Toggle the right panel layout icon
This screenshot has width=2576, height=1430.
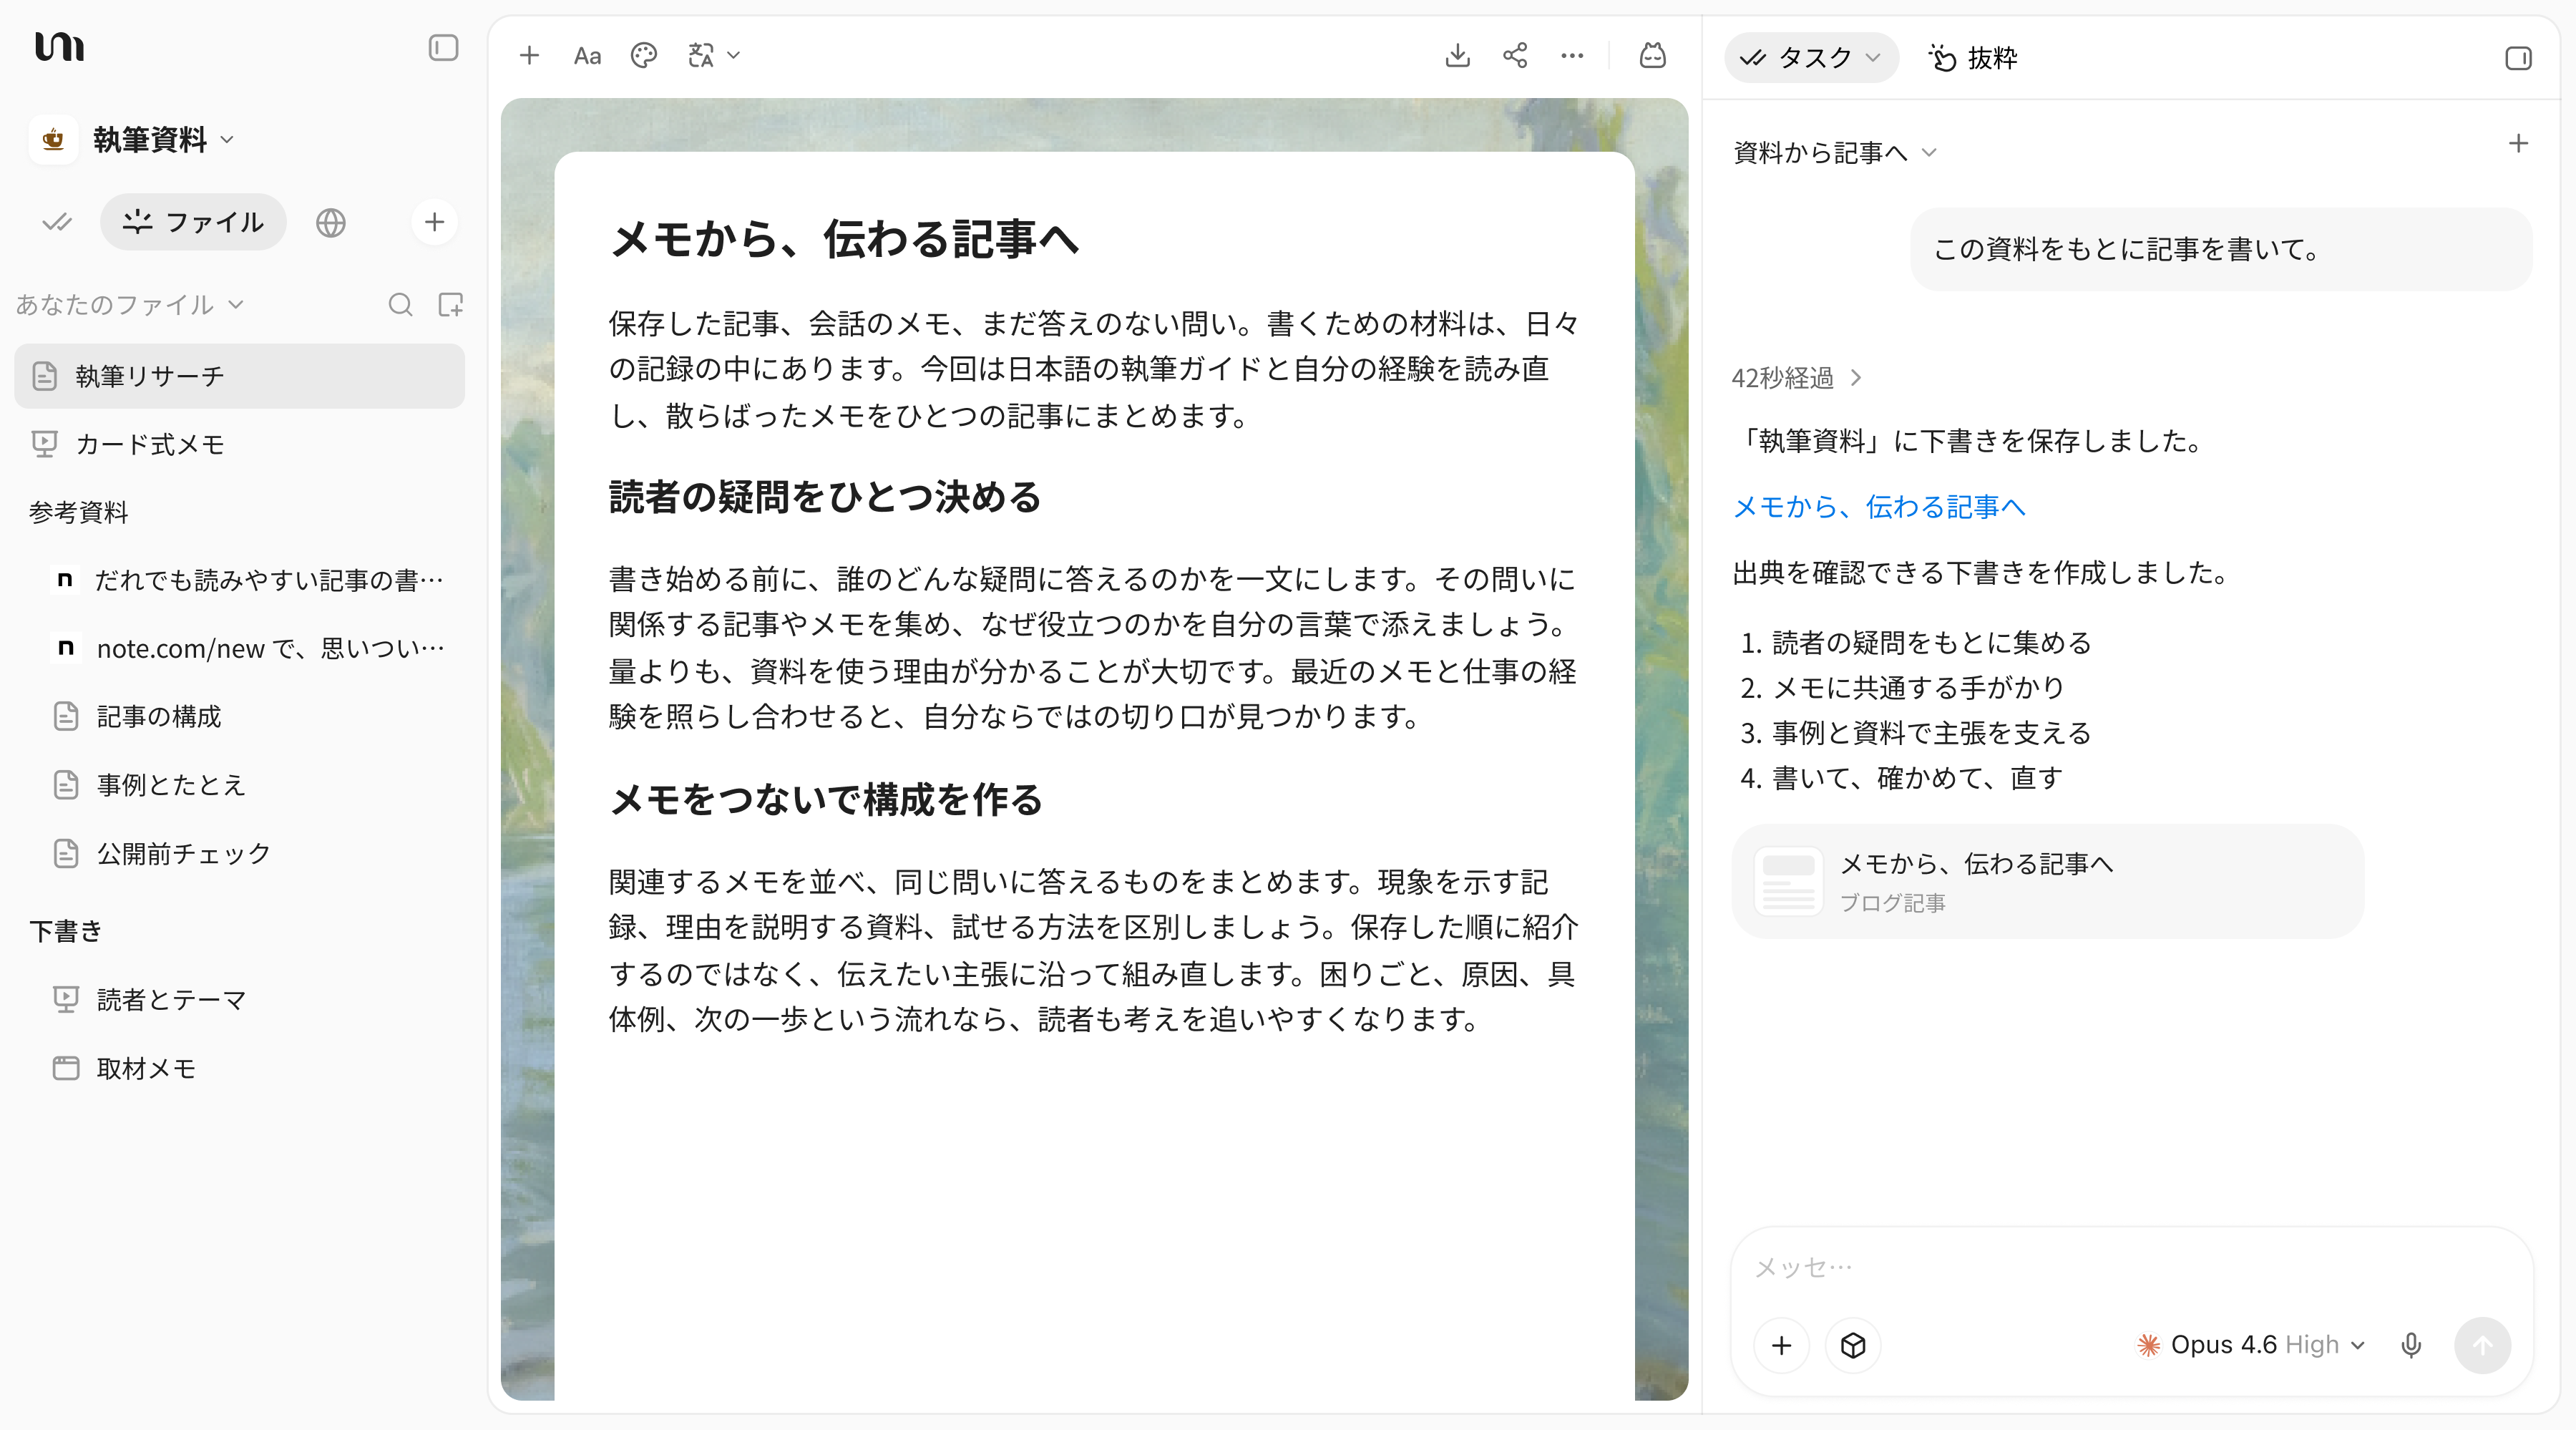2518,58
